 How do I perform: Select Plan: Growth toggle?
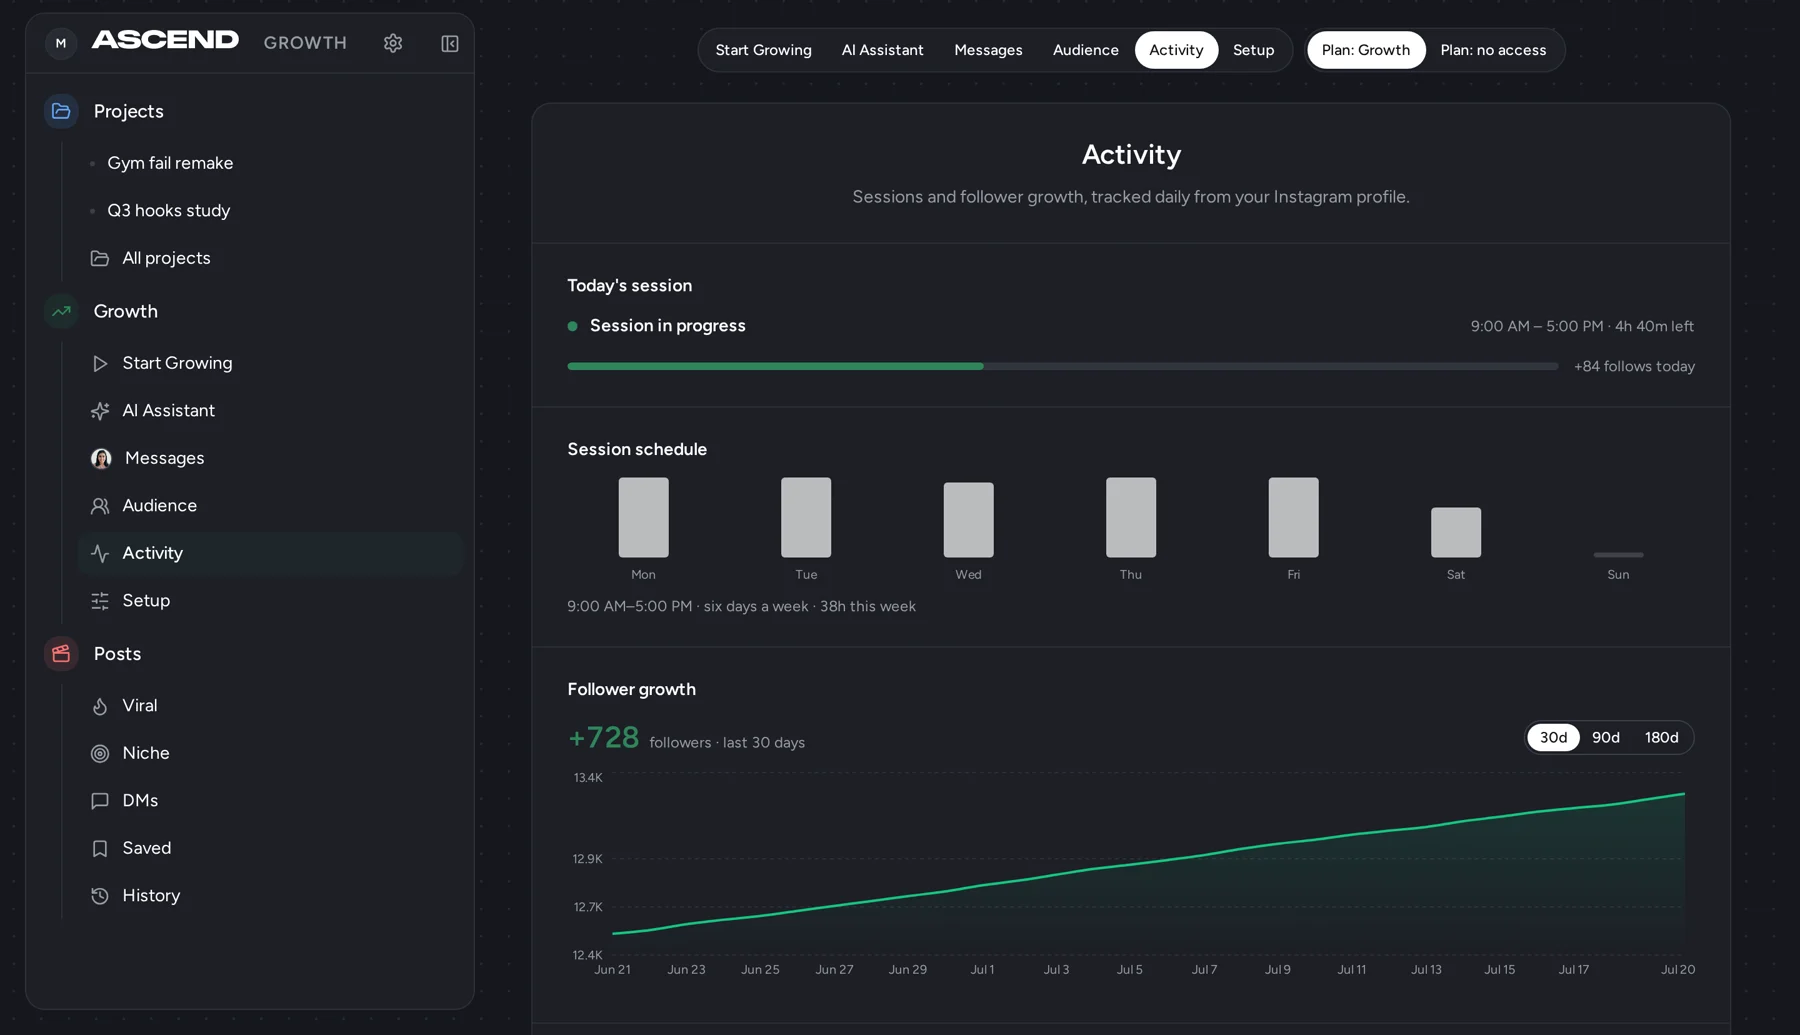coord(1365,50)
